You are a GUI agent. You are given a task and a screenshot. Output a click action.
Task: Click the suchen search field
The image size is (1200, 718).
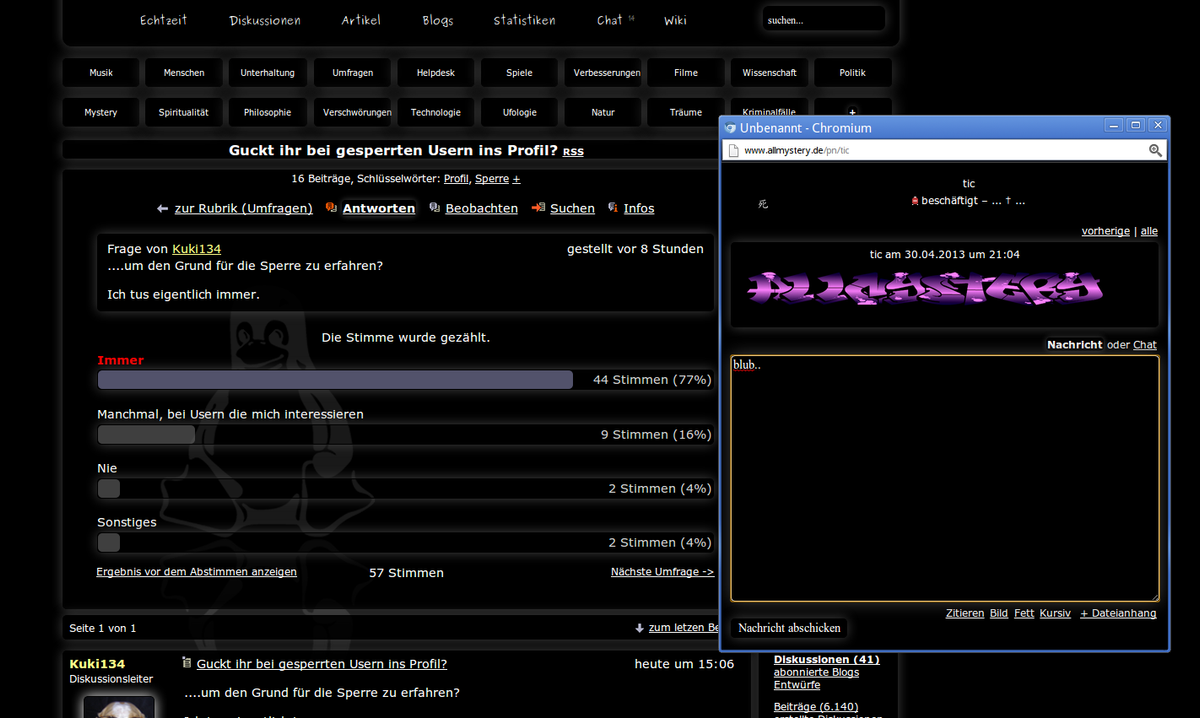click(x=824, y=19)
